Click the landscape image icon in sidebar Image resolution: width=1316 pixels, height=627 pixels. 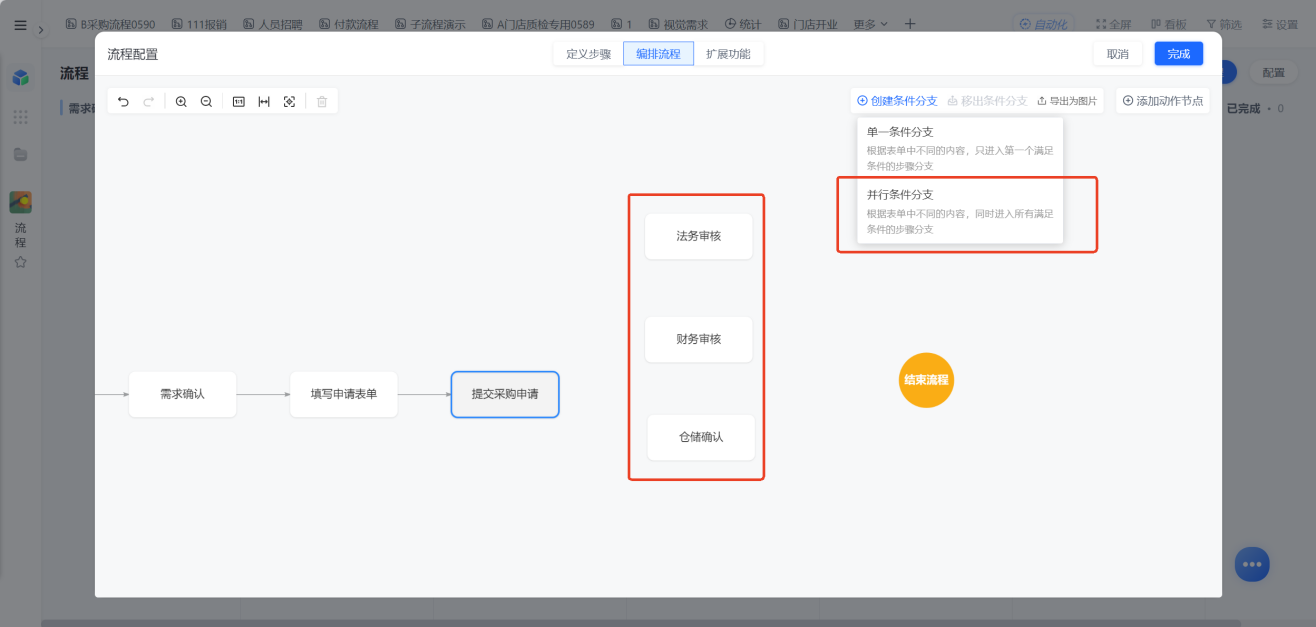[20, 202]
